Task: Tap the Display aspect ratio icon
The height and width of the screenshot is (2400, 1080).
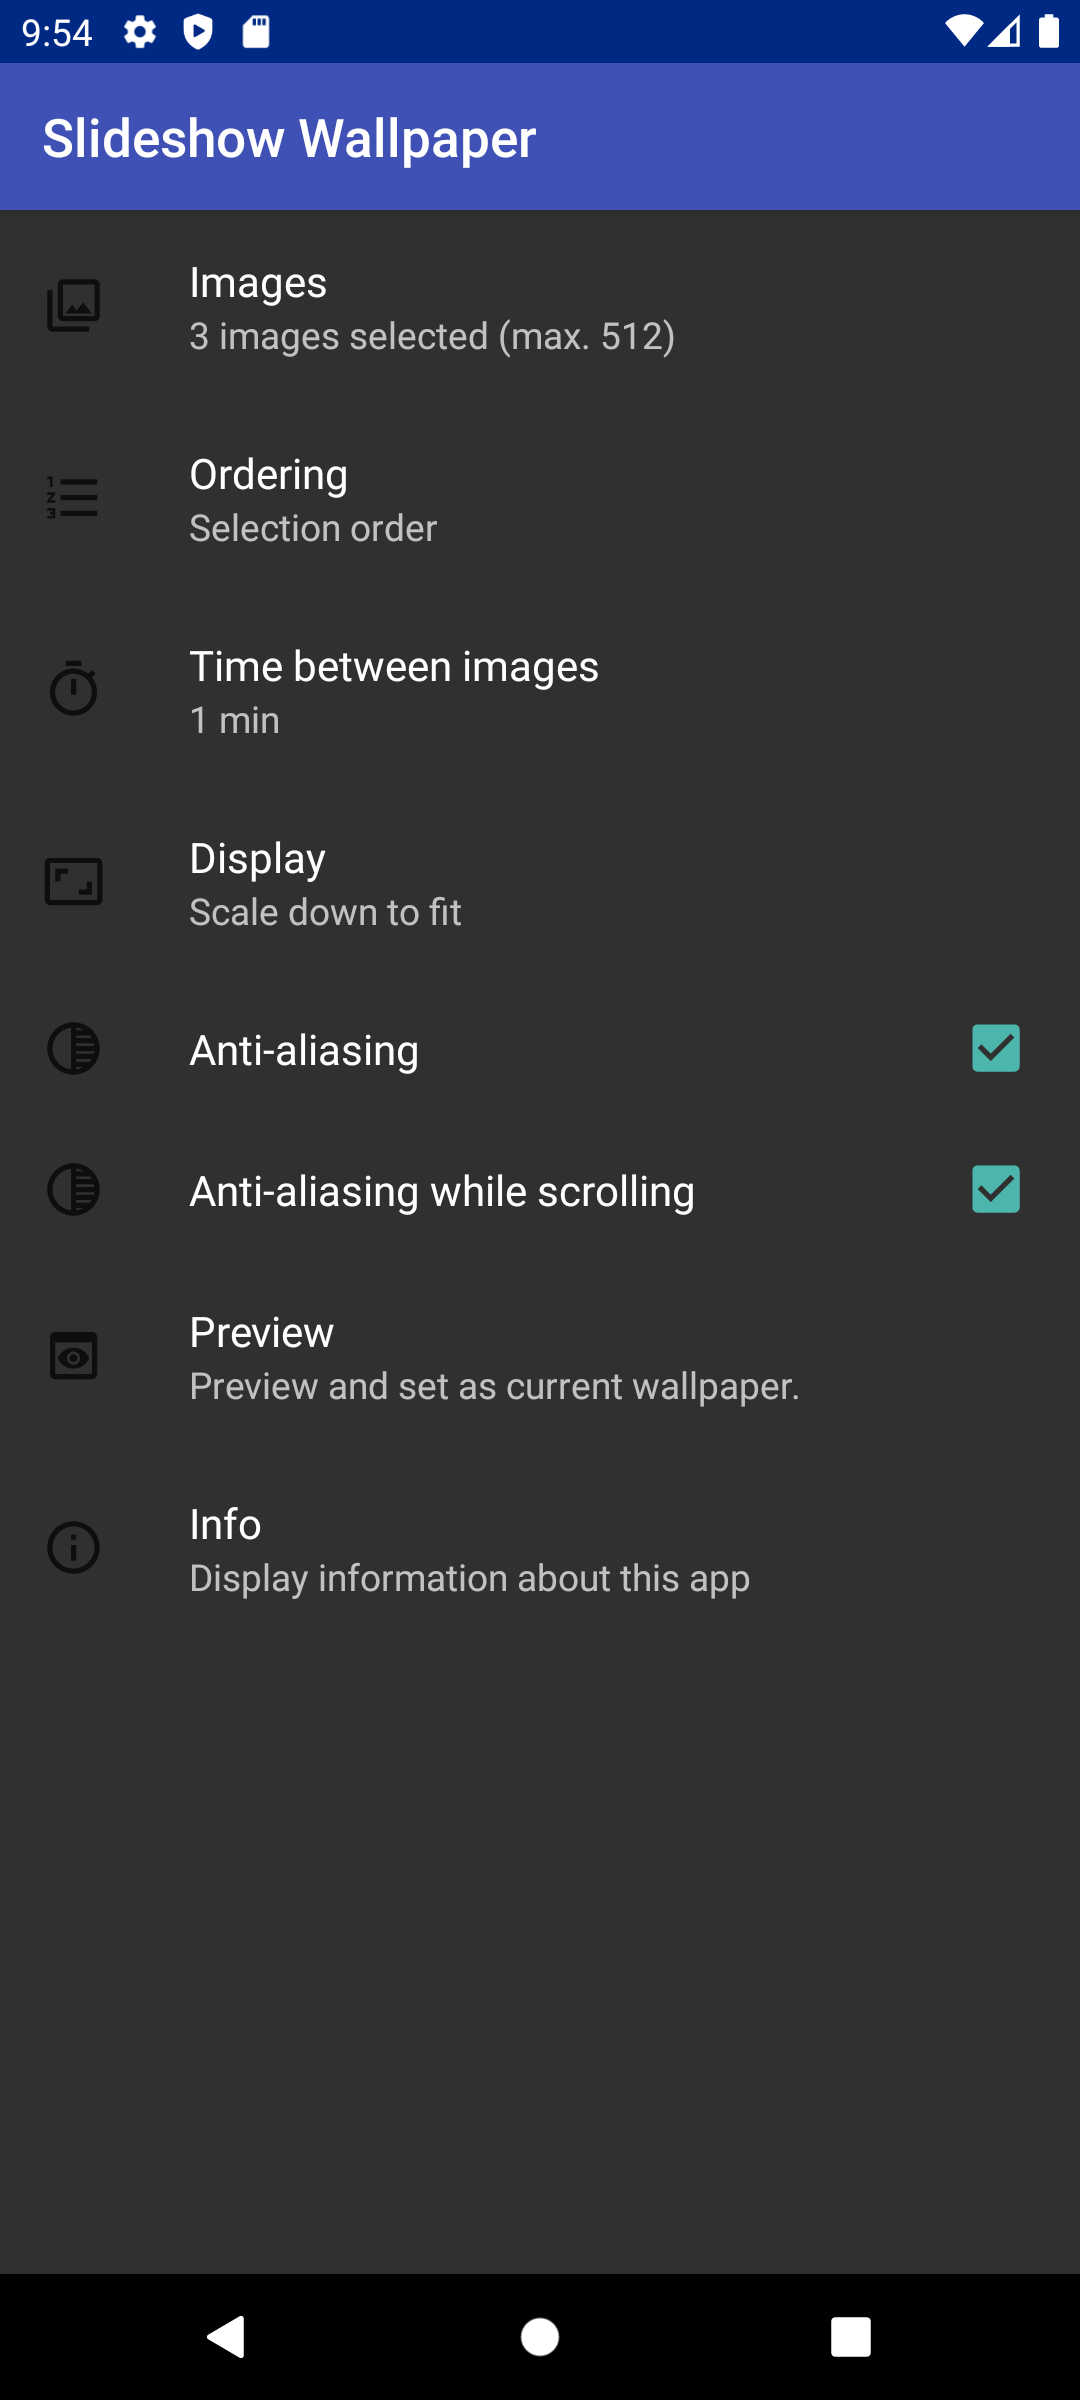Action: pyautogui.click(x=74, y=882)
